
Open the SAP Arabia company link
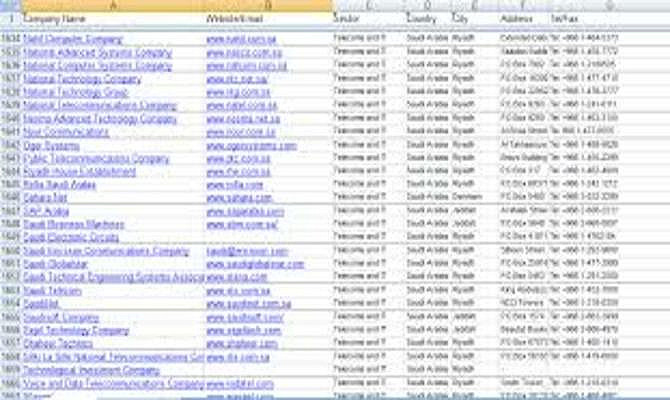pyautogui.click(x=46, y=211)
